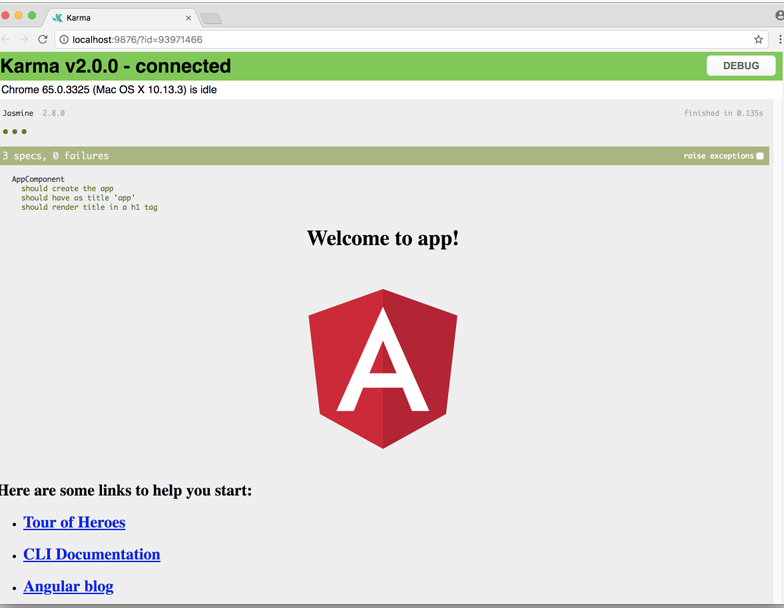Screen dimensions: 784x608
Task: Click the Angular shield logo
Action: click(x=383, y=368)
